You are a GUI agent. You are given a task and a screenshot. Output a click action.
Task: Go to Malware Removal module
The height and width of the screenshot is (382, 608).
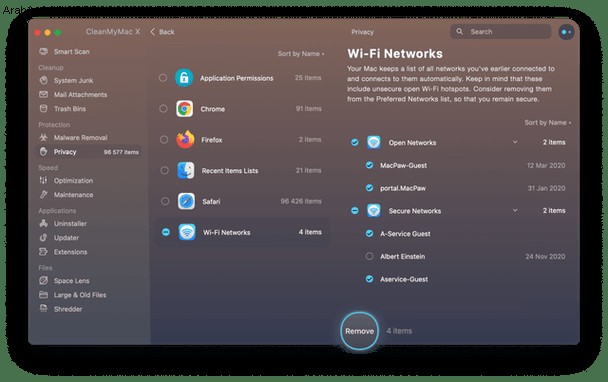pyautogui.click(x=73, y=138)
